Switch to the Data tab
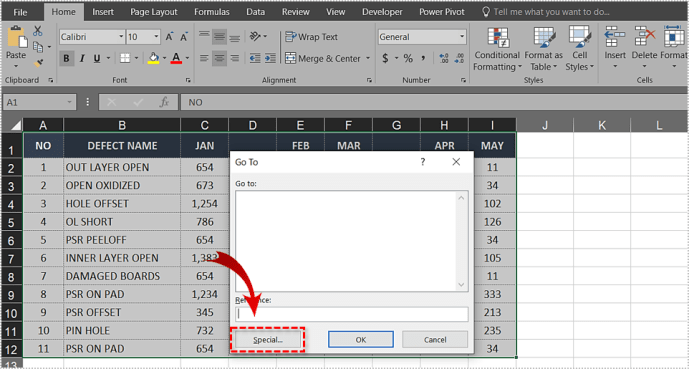This screenshot has height=369, width=689. tap(255, 12)
